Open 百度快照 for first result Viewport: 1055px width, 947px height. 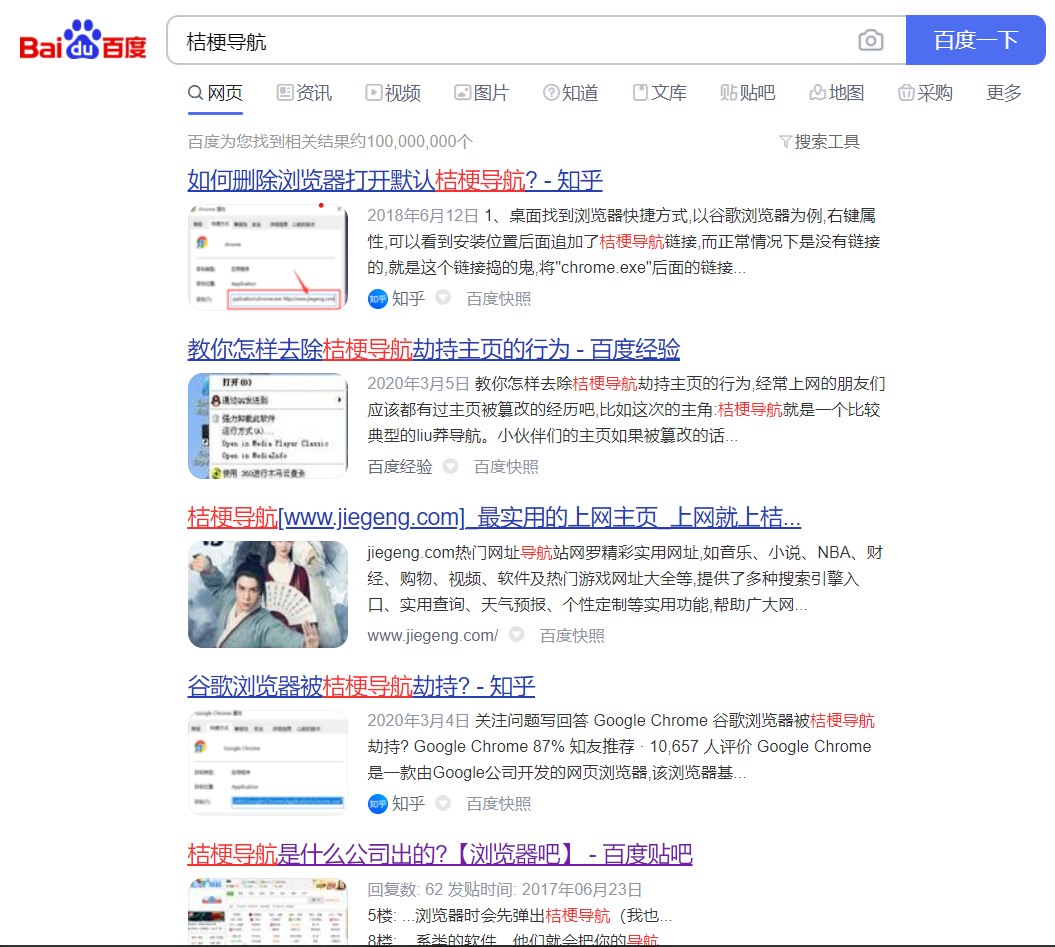pyautogui.click(x=499, y=299)
